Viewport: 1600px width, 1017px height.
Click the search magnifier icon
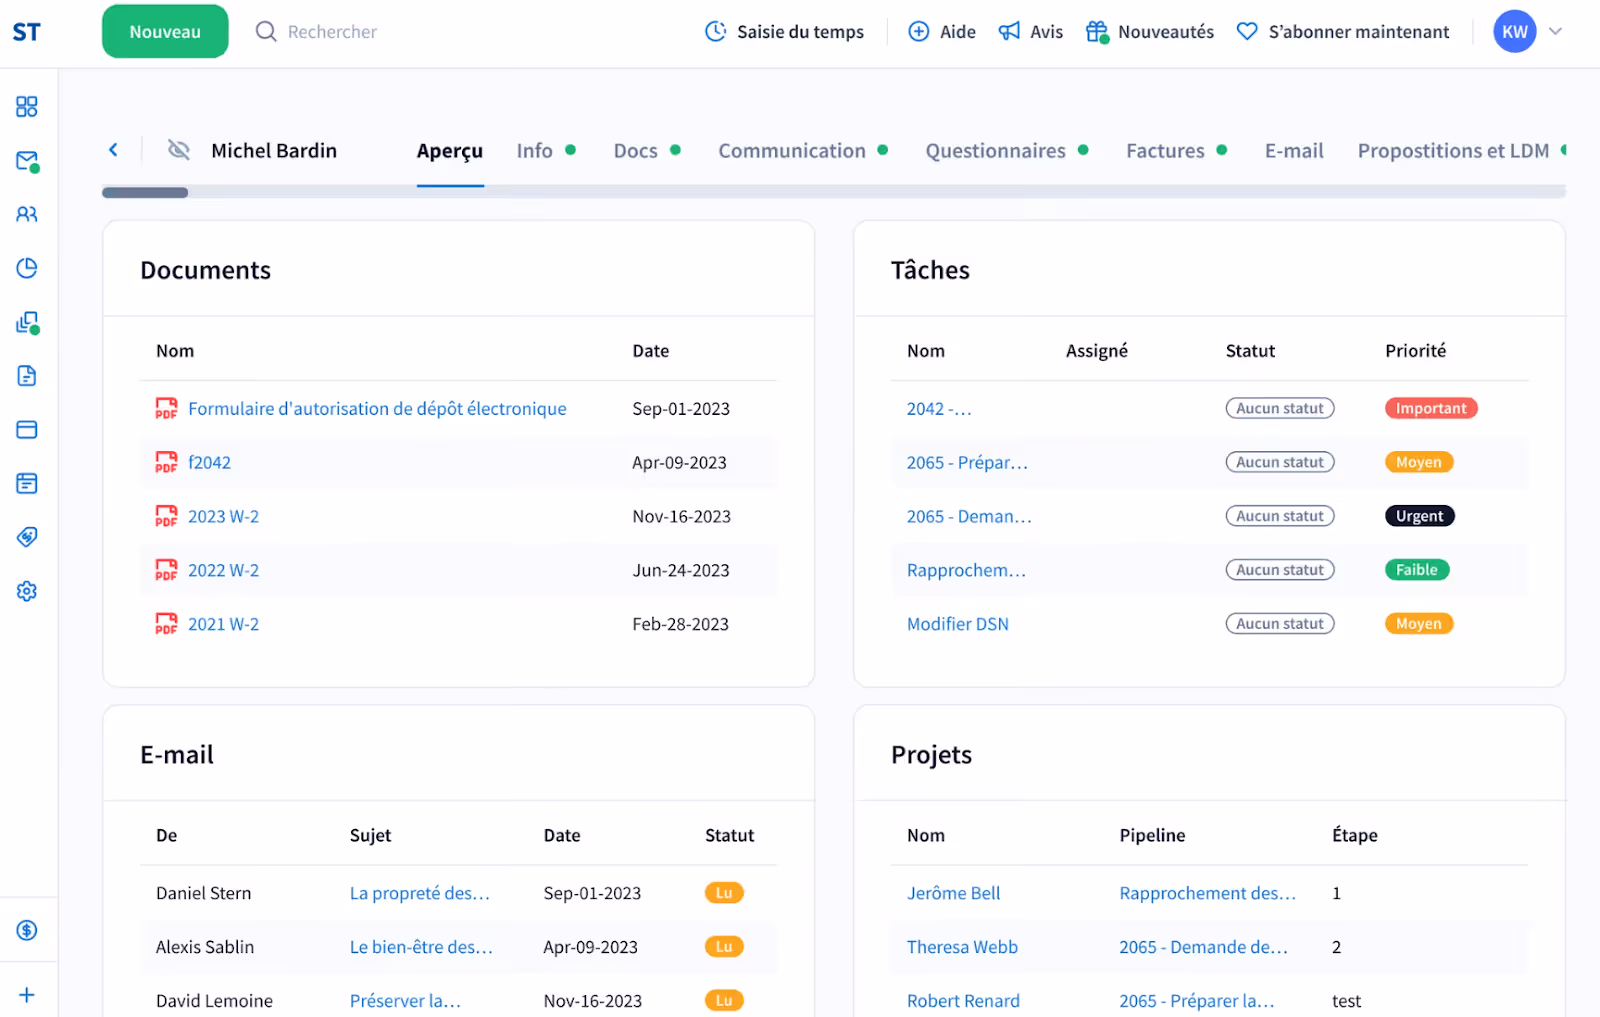[266, 32]
